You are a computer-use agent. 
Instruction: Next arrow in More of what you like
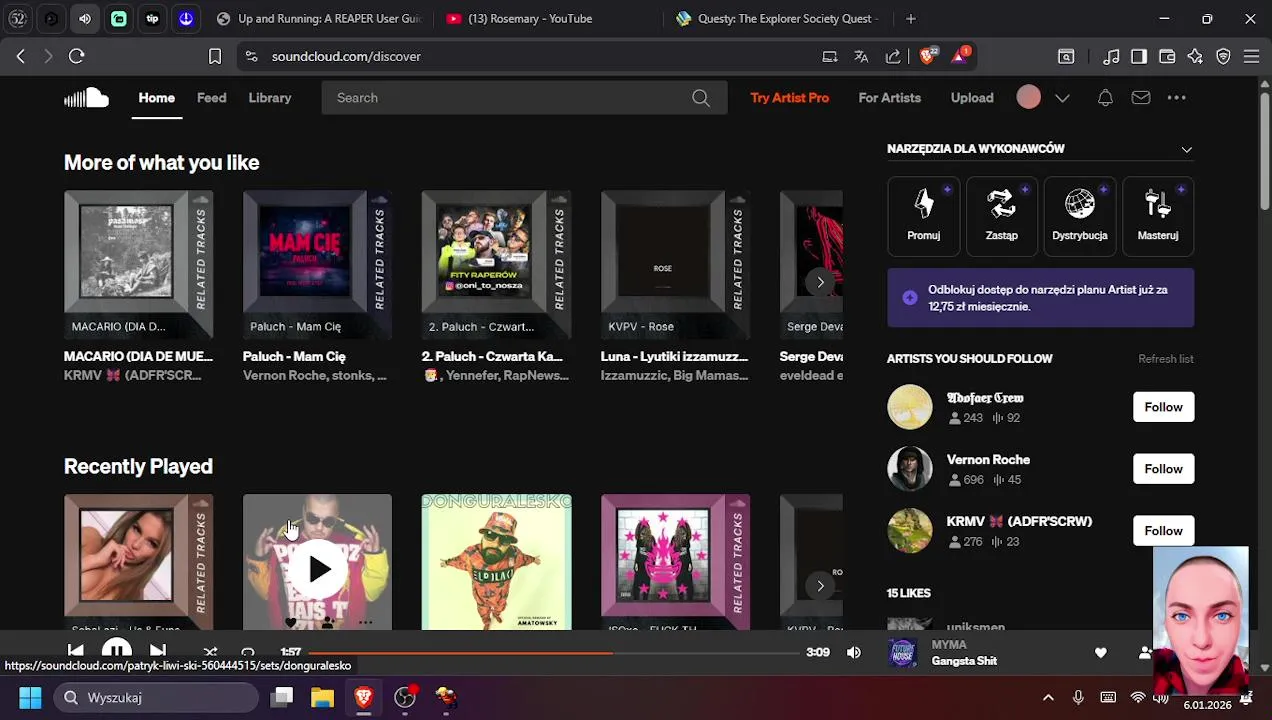point(820,282)
